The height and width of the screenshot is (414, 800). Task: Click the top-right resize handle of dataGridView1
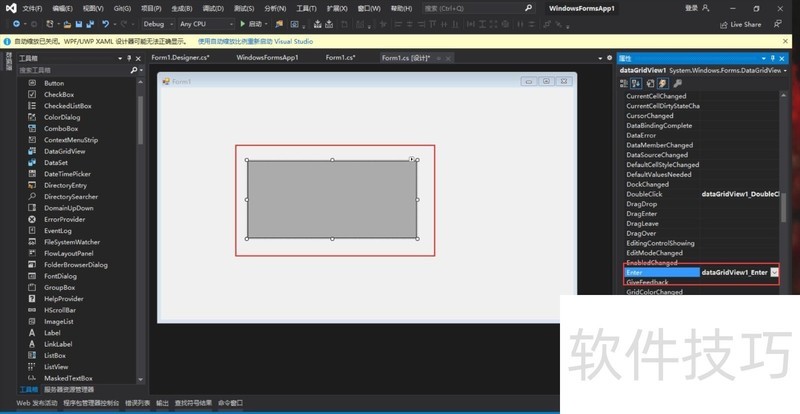(x=417, y=160)
